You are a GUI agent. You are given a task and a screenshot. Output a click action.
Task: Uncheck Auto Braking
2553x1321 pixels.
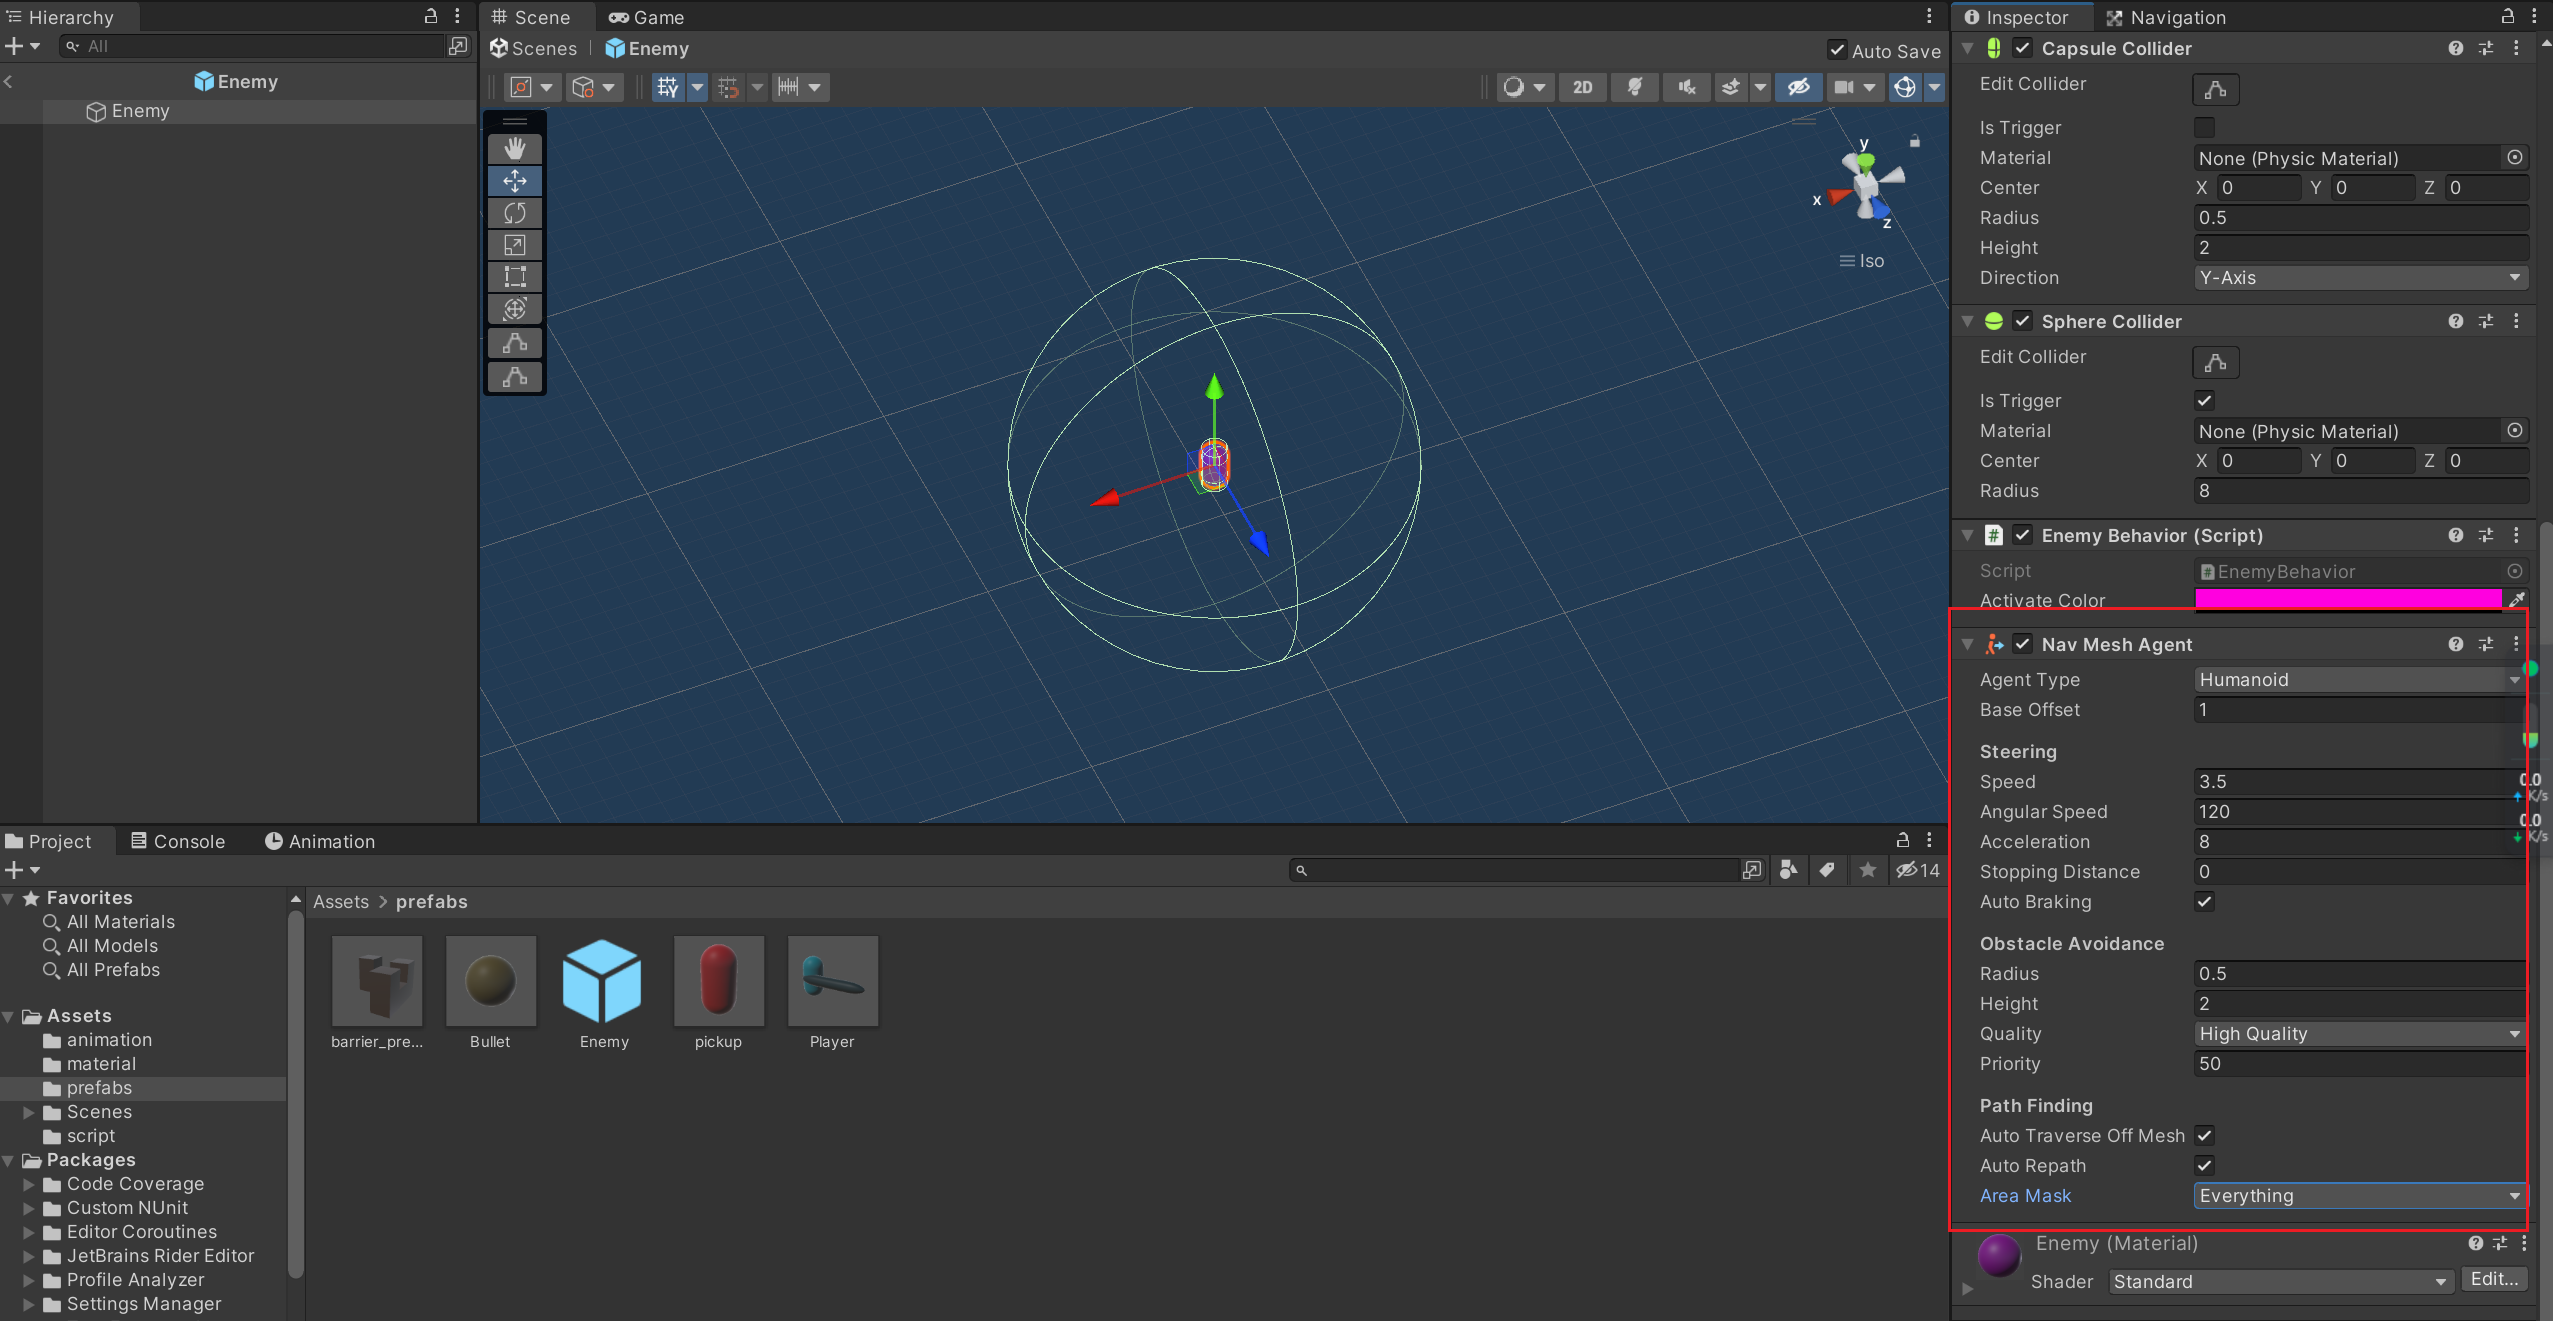[2204, 902]
